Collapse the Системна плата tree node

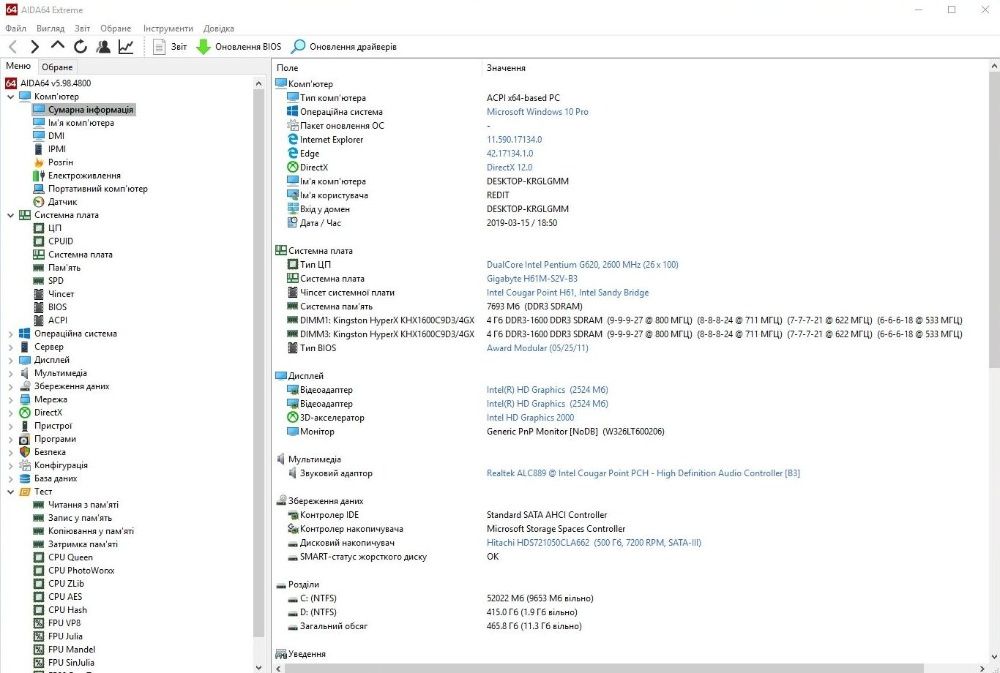[10, 215]
